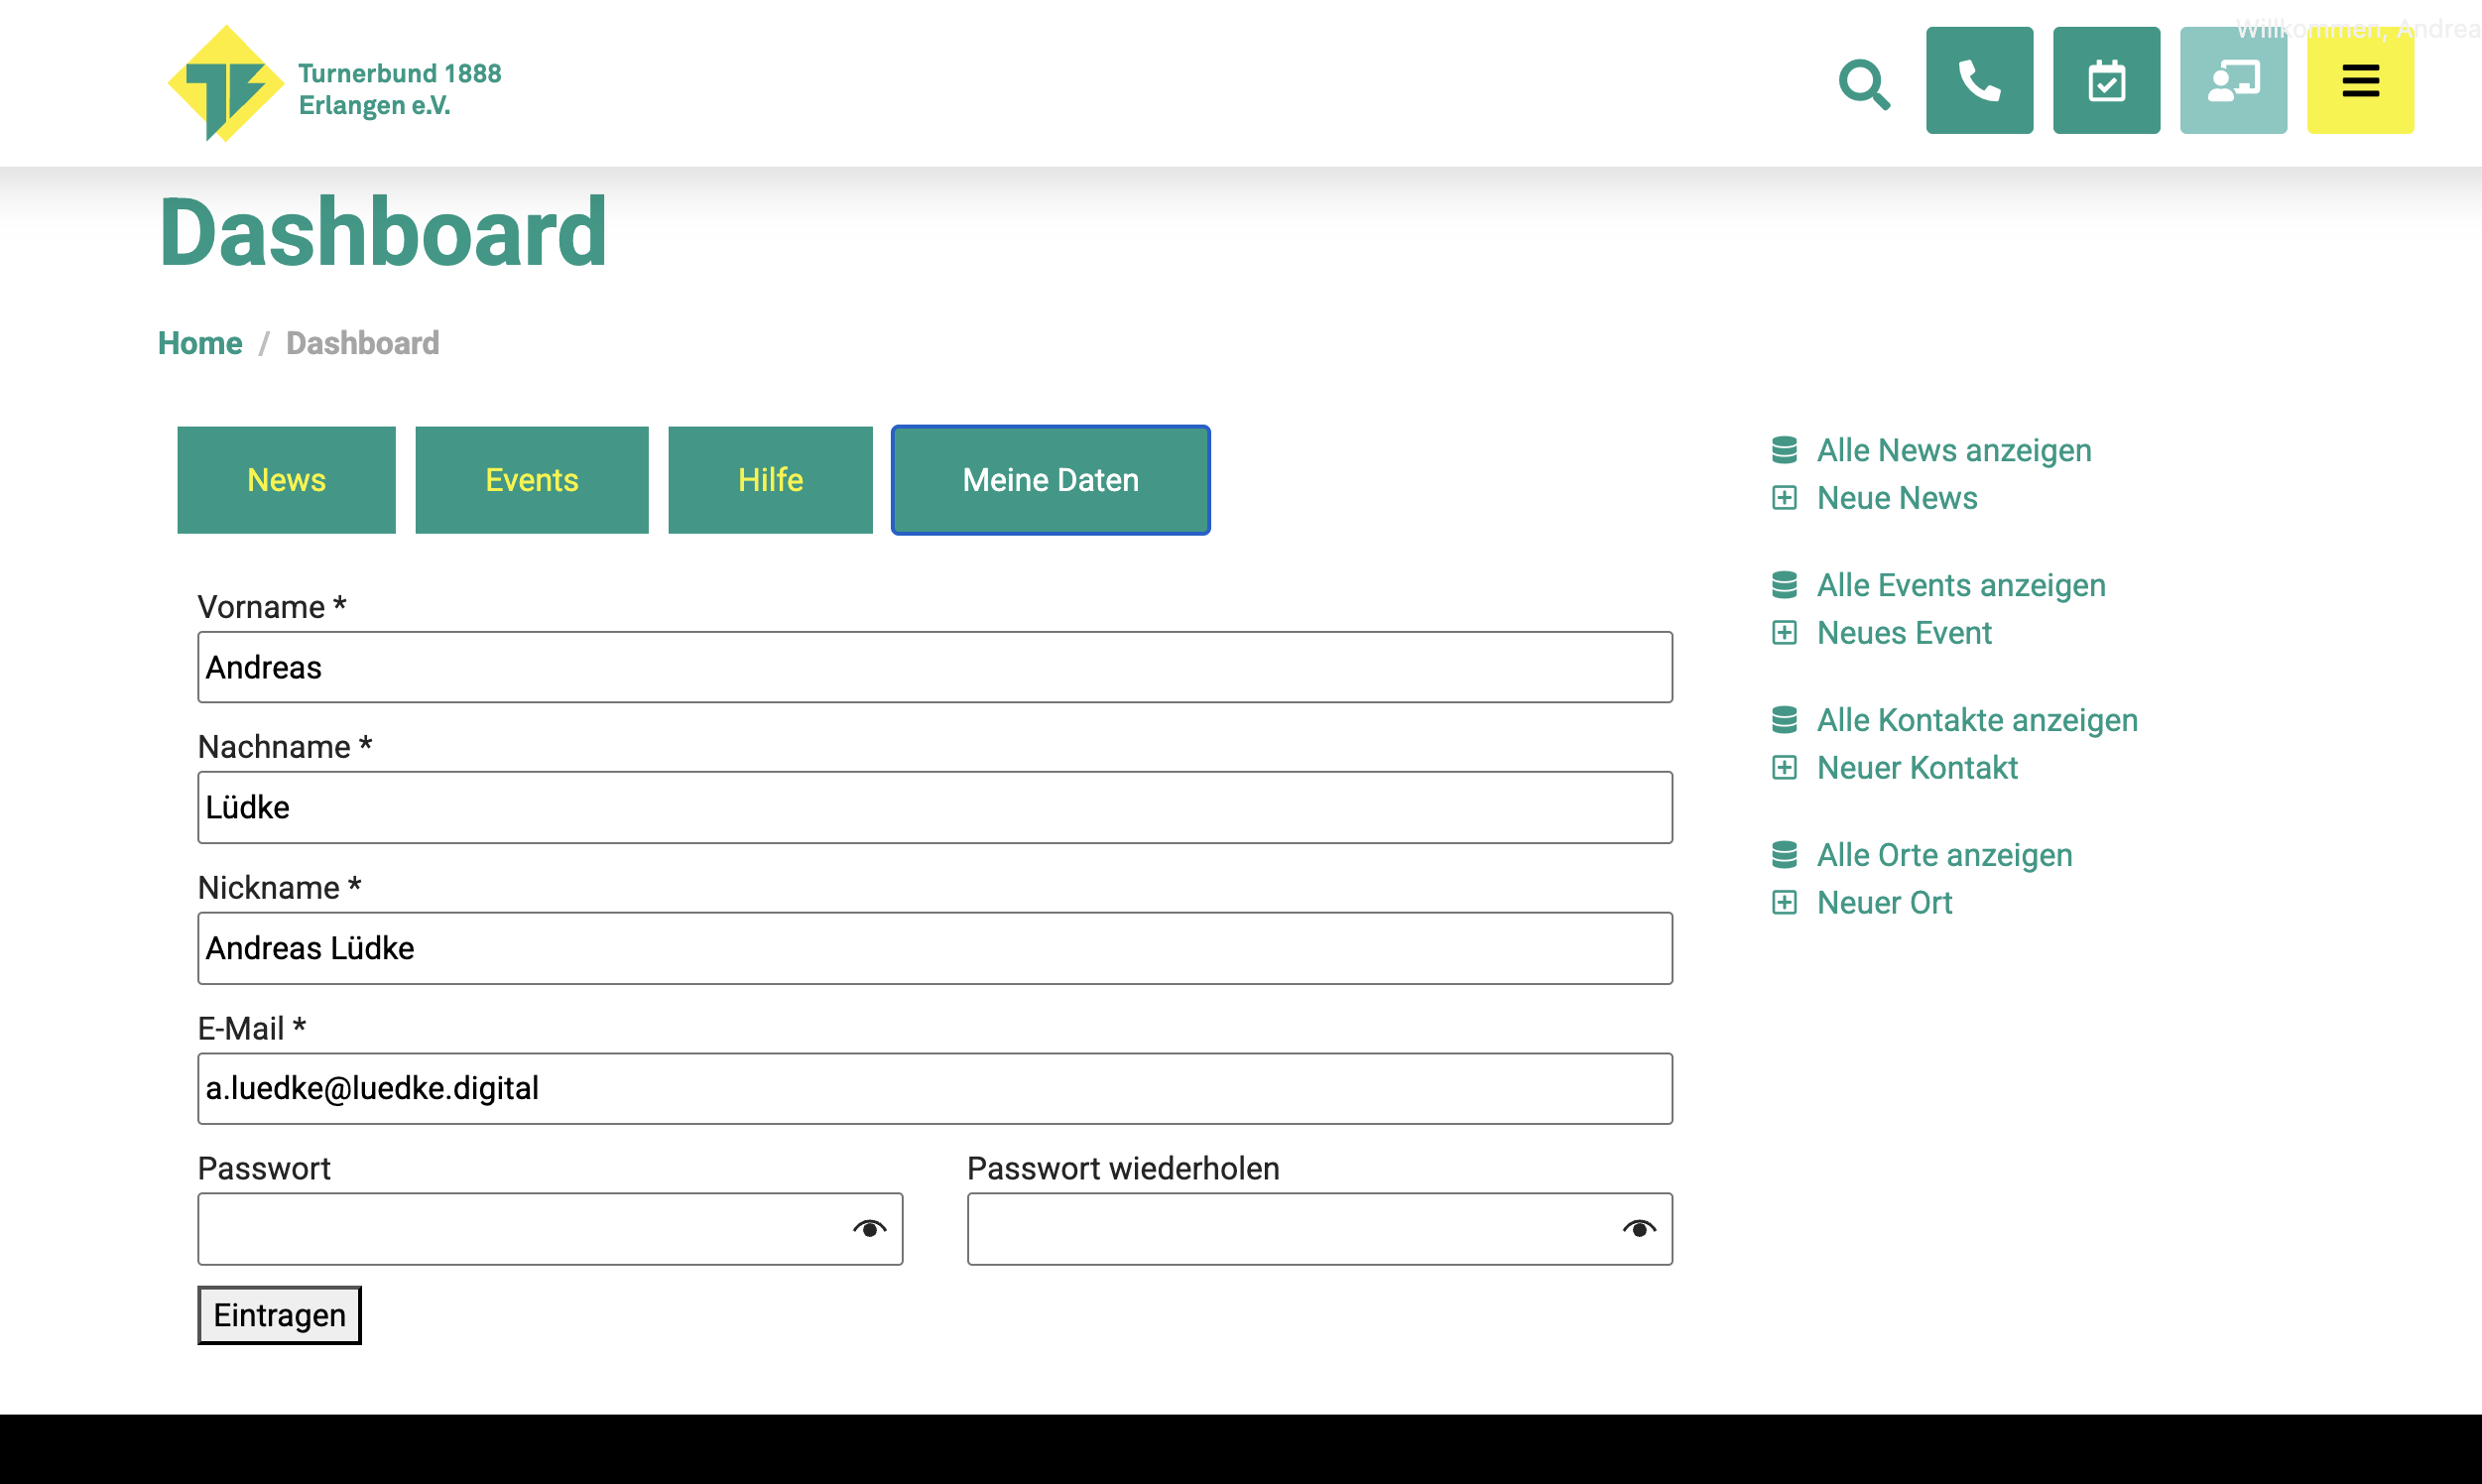Viewport: 2482px width, 1484px height.
Task: Show password in Passwort wiederholen field
Action: coord(1639,1229)
